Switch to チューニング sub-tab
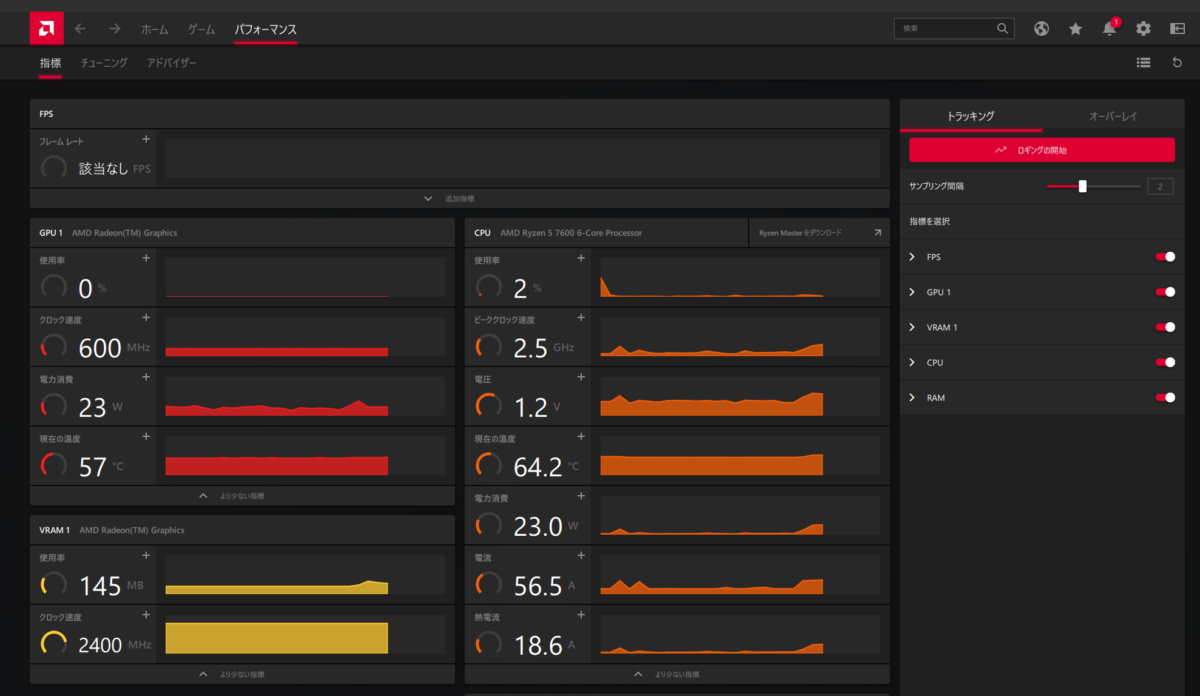 coord(104,62)
